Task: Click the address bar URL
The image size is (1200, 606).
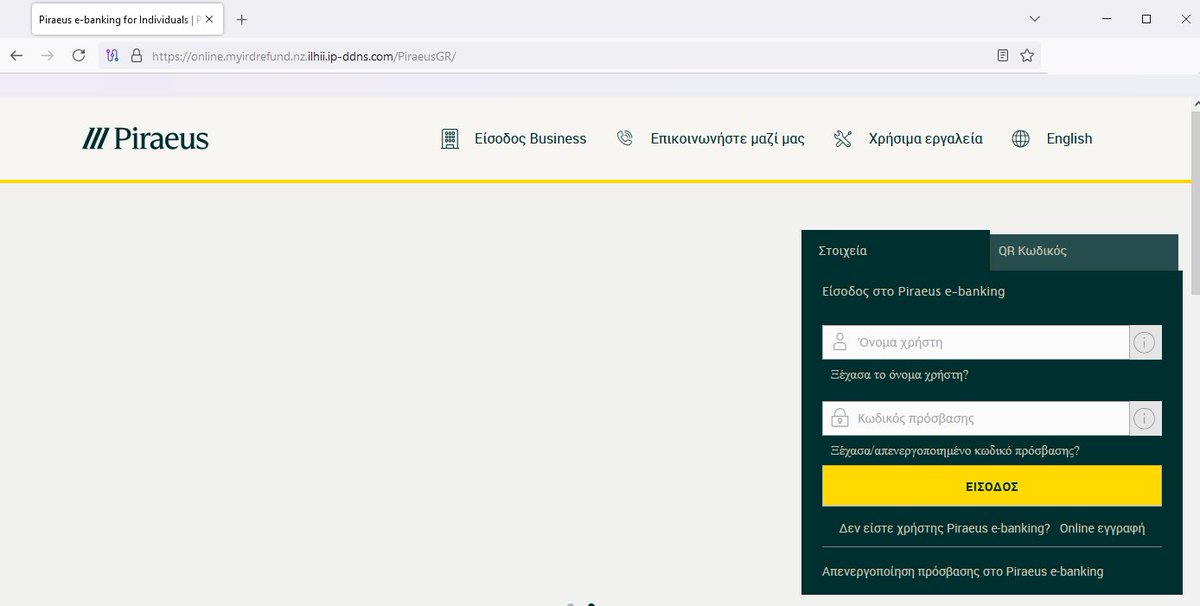Action: tap(304, 56)
